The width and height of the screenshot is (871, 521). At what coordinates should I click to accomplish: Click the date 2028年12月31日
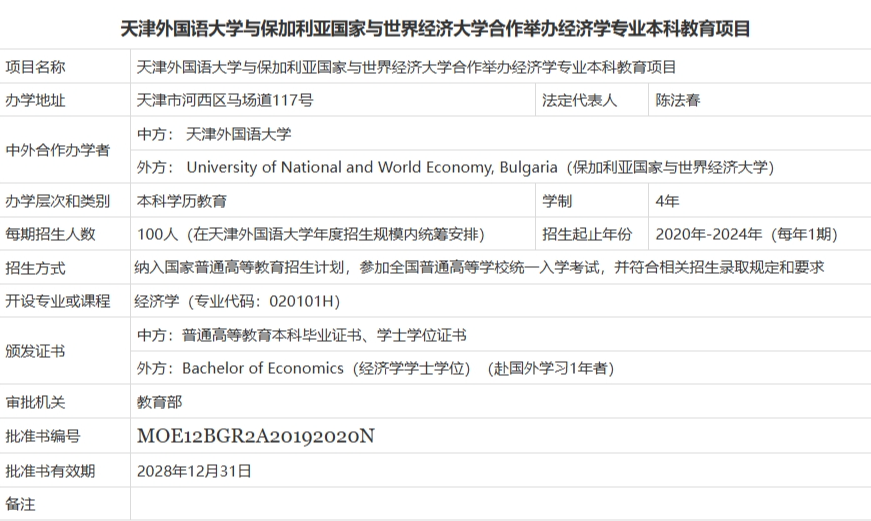click(194, 471)
